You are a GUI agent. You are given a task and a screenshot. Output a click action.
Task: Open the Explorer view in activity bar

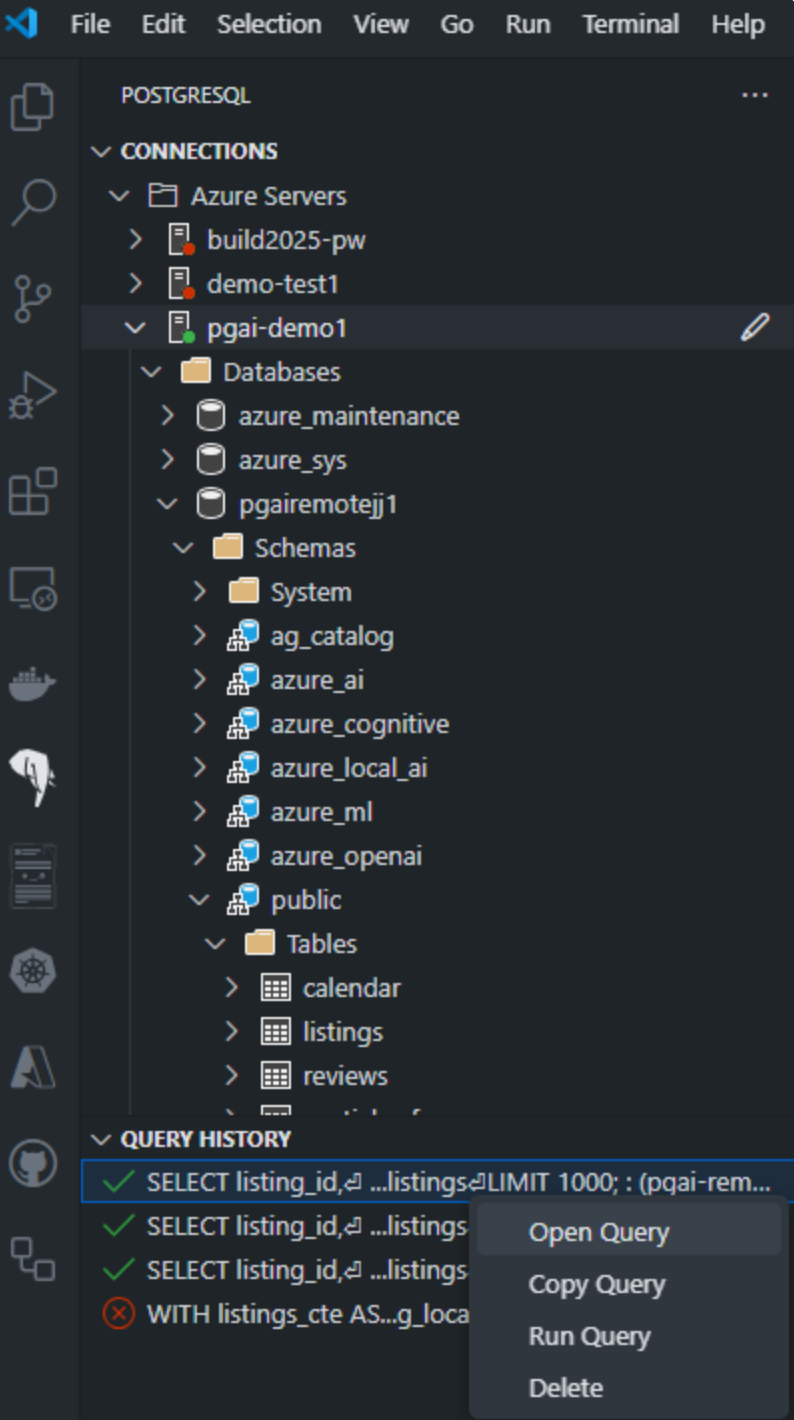tap(33, 107)
